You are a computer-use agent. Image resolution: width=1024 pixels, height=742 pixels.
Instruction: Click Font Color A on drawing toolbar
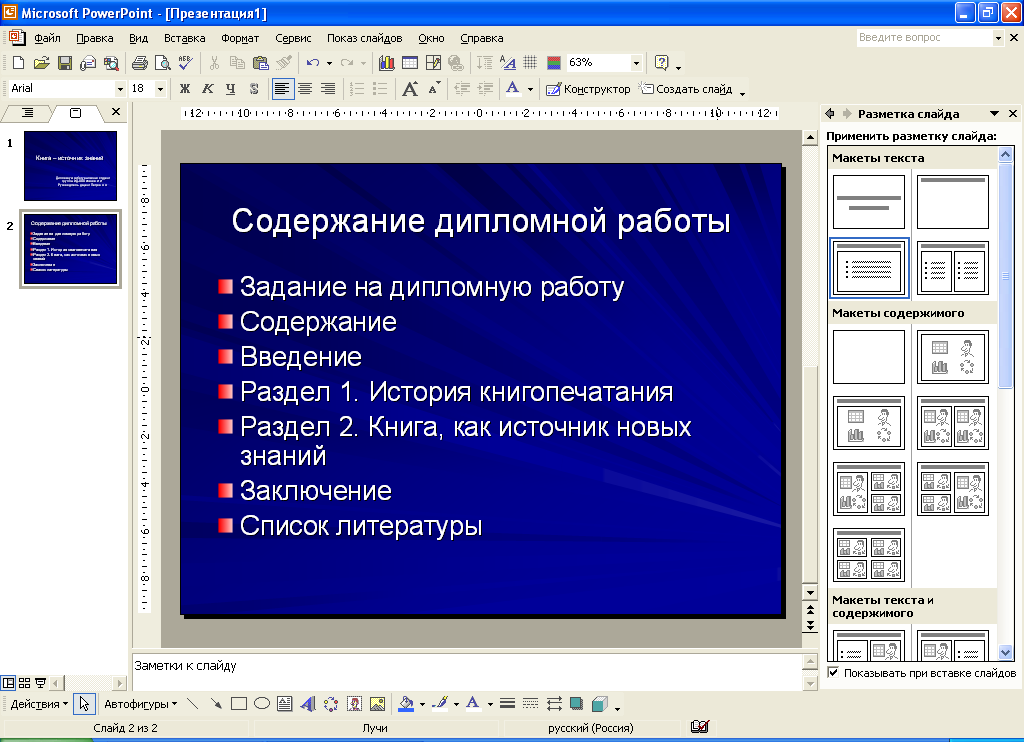[x=473, y=703]
